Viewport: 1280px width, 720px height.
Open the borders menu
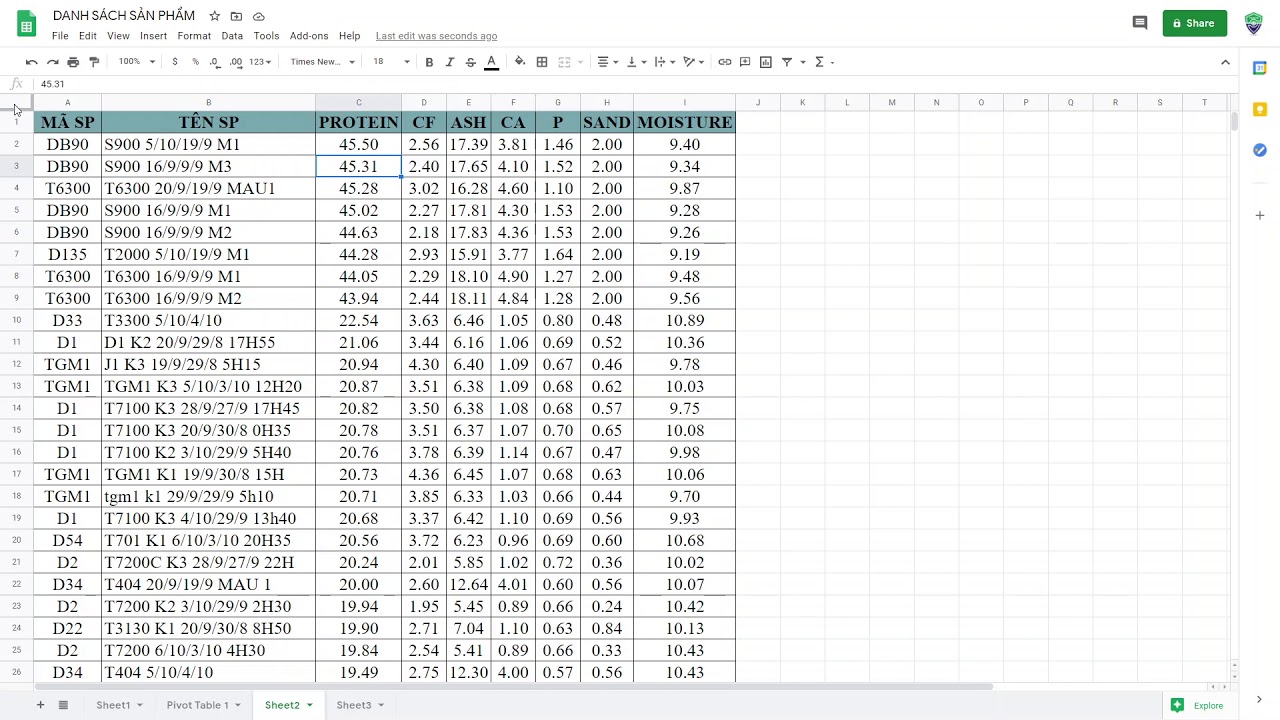tap(542, 62)
